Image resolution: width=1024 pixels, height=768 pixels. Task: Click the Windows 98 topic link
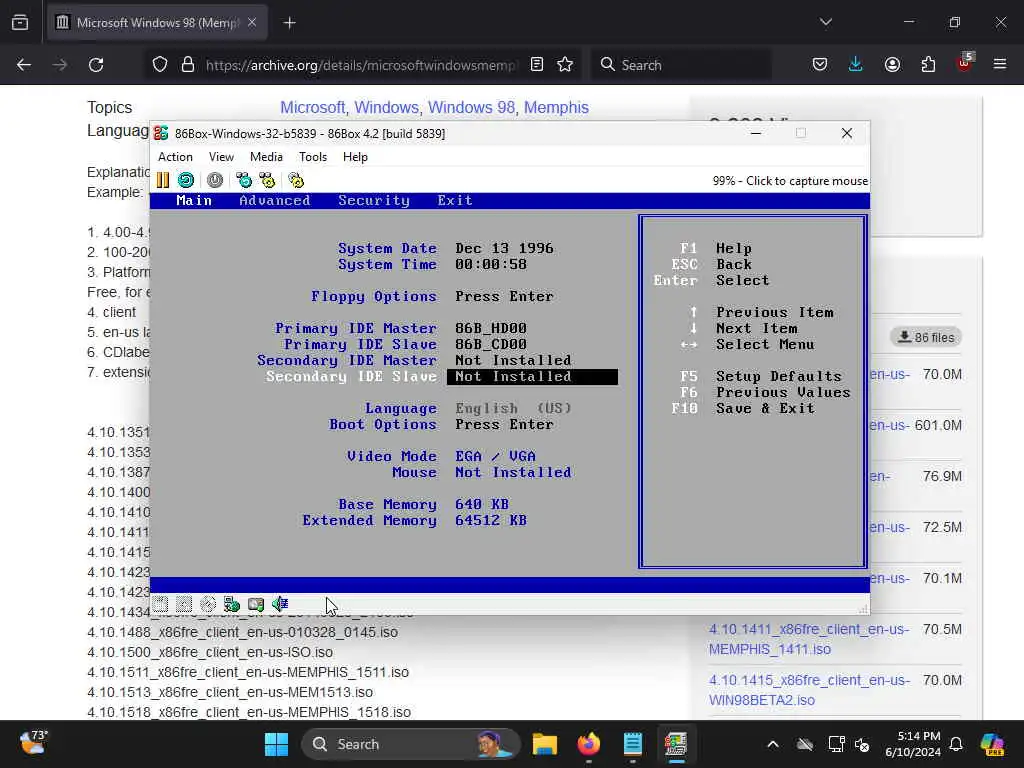pos(472,108)
